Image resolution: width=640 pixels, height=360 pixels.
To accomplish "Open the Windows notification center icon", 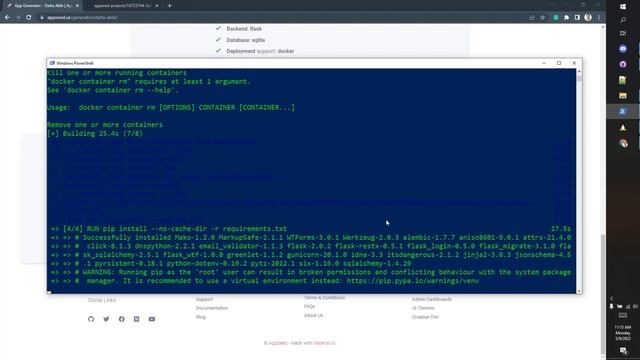I will coord(623,351).
